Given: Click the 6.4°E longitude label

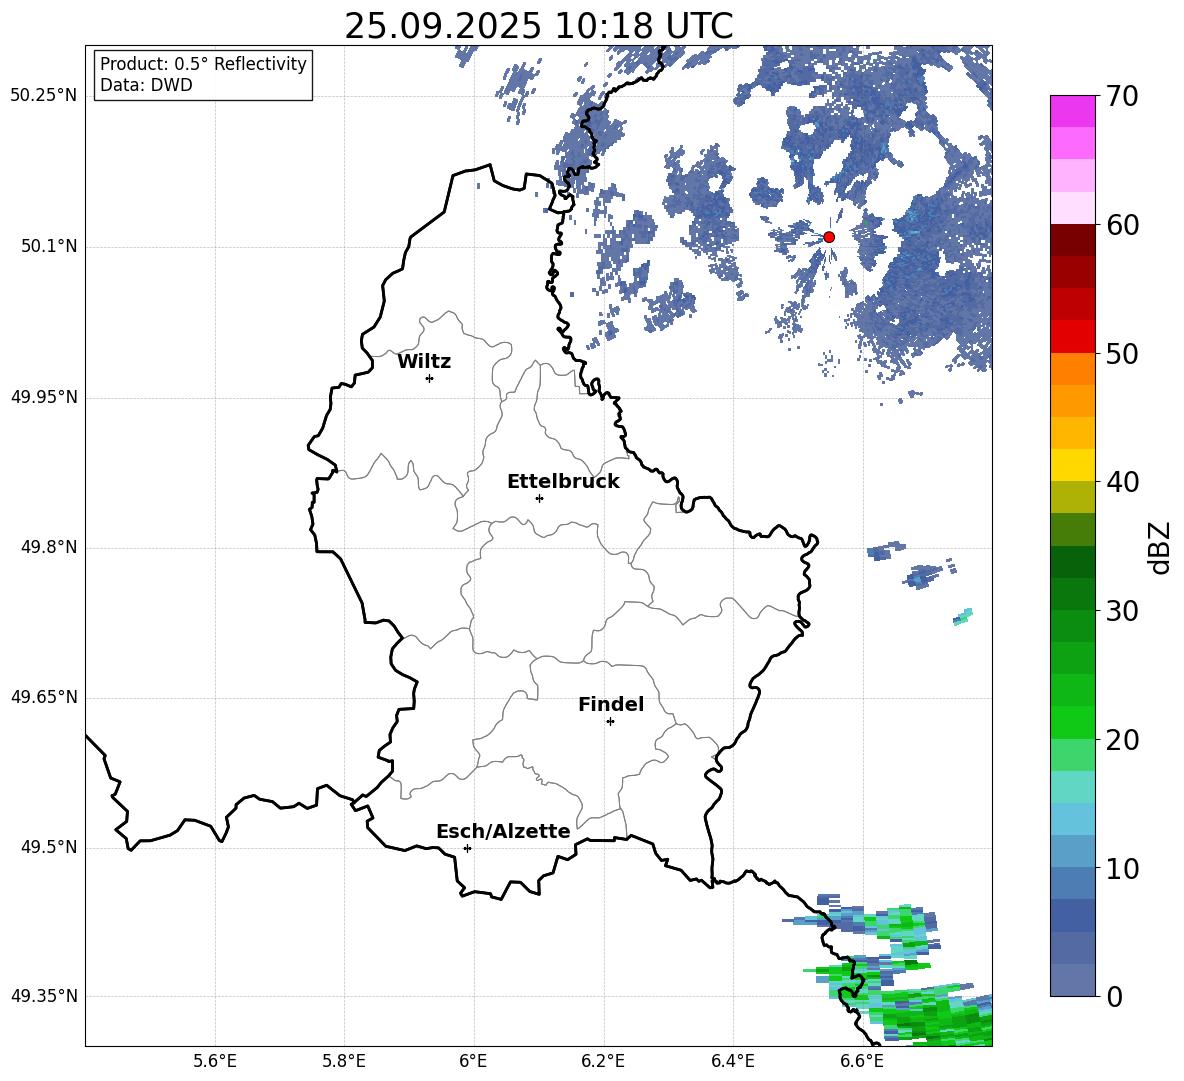Looking at the screenshot, I should click(732, 1061).
